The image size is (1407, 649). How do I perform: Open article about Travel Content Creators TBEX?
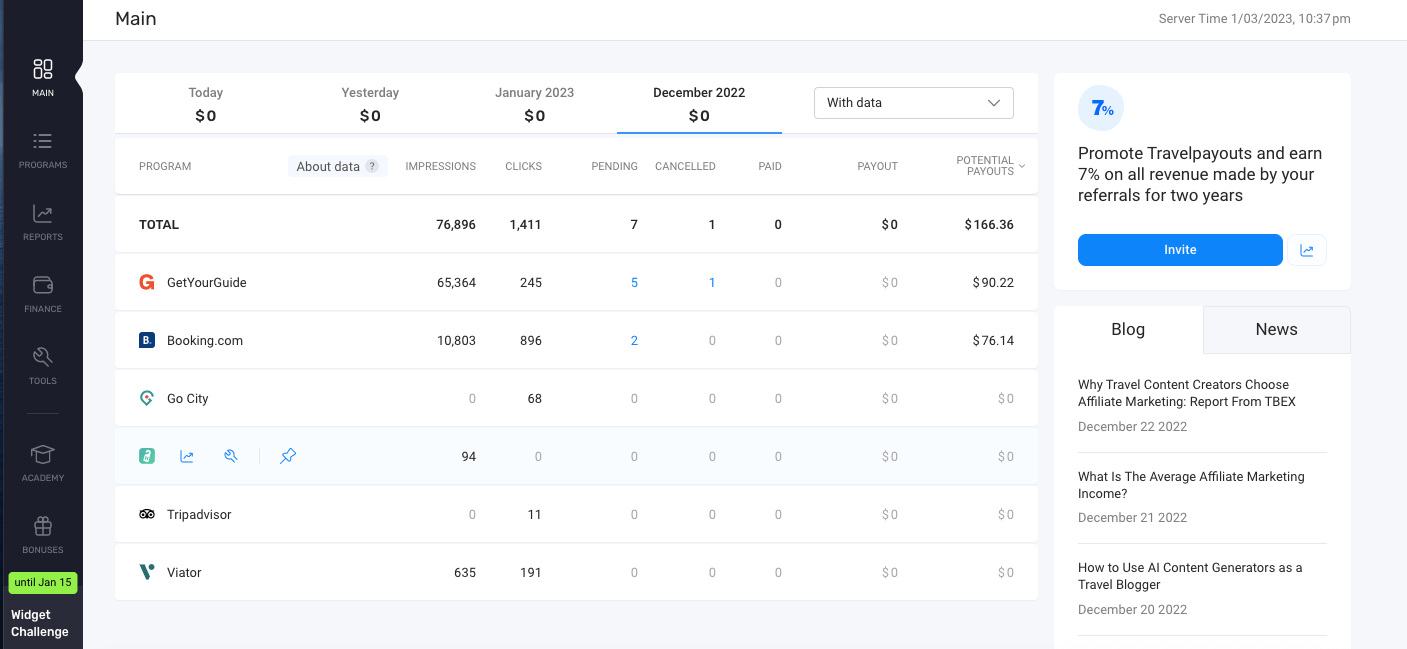coord(1187,393)
